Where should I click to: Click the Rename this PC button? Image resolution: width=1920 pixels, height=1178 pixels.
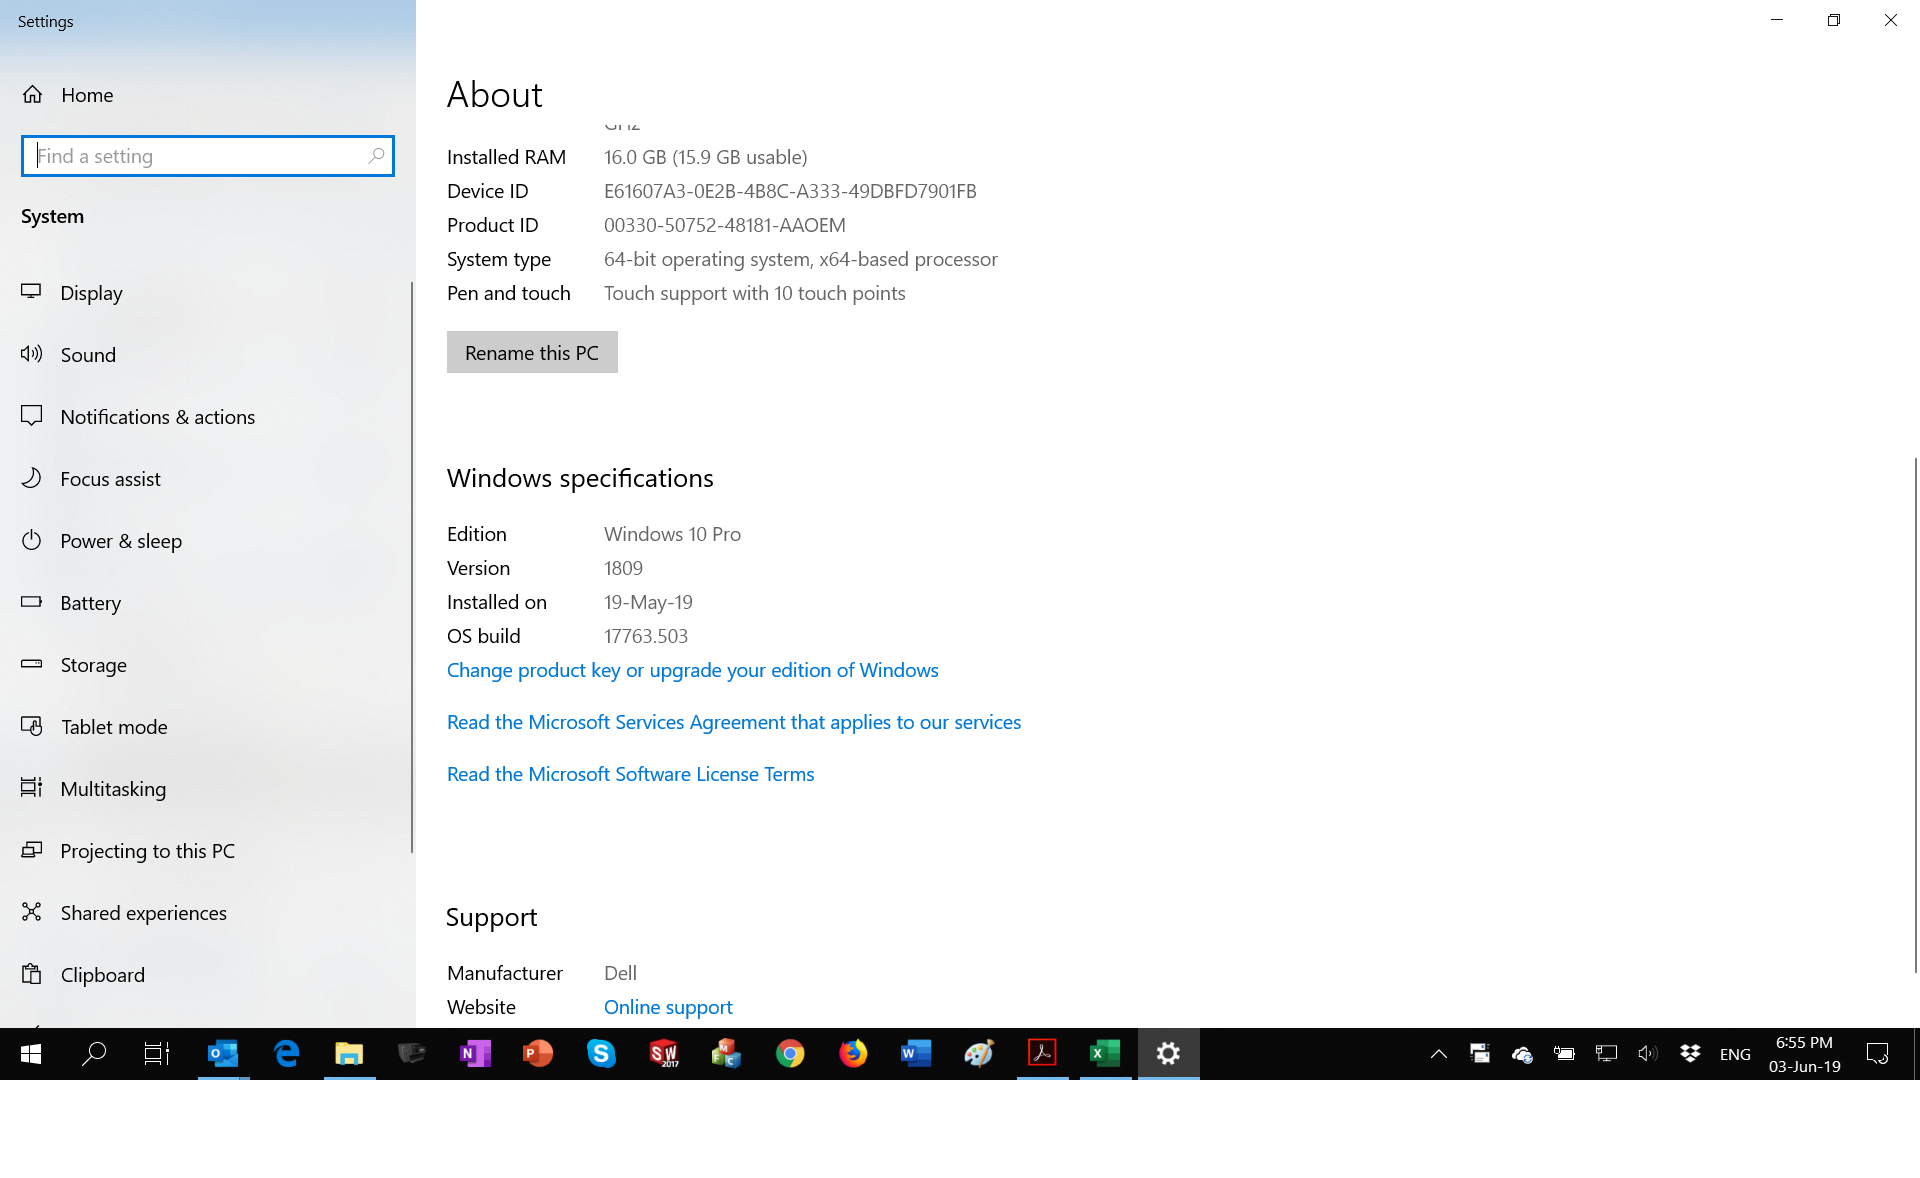(532, 353)
